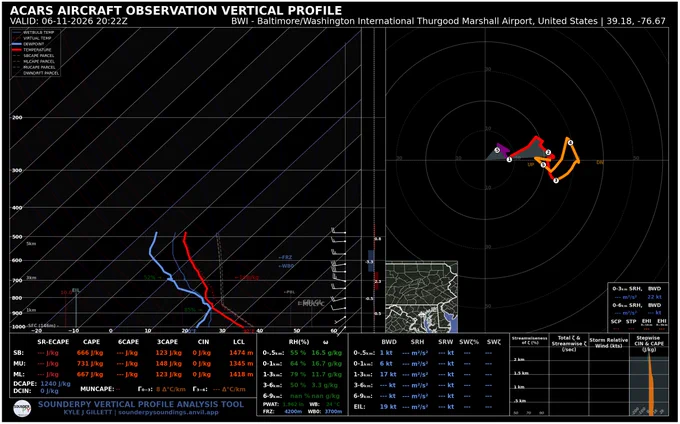The height and width of the screenshot is (424, 680).
Task: Click the 0-.5km RH value 55 %
Action: coord(298,352)
